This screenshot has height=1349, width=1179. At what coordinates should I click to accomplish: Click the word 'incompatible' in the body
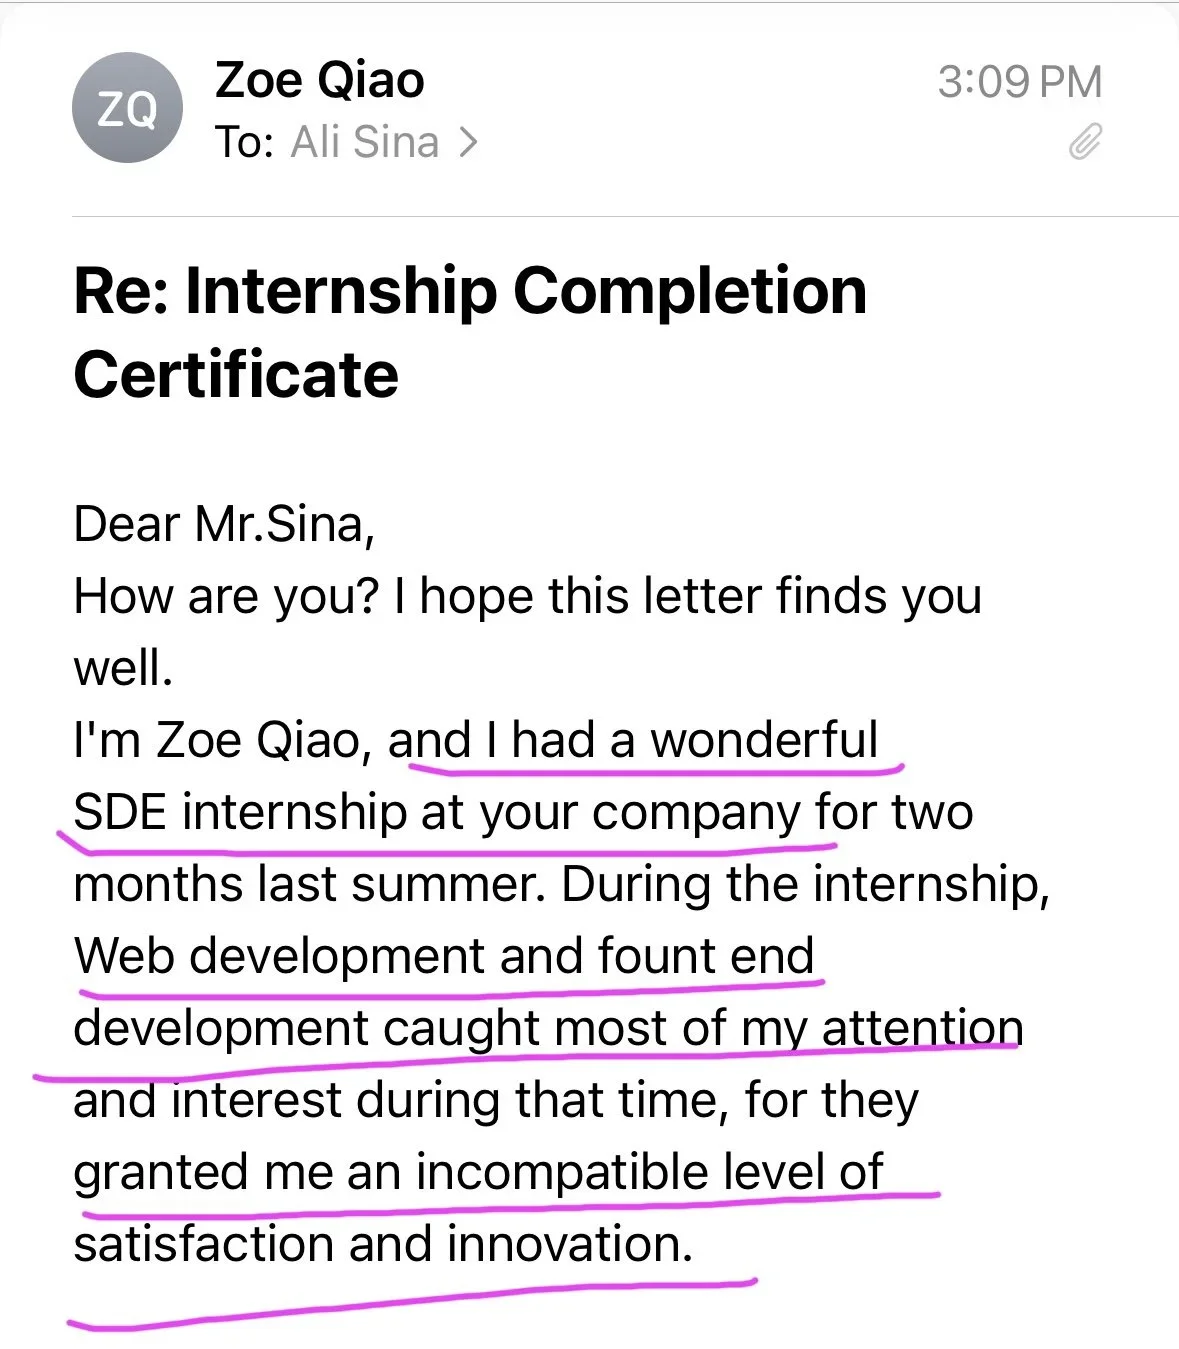[x=562, y=1172]
